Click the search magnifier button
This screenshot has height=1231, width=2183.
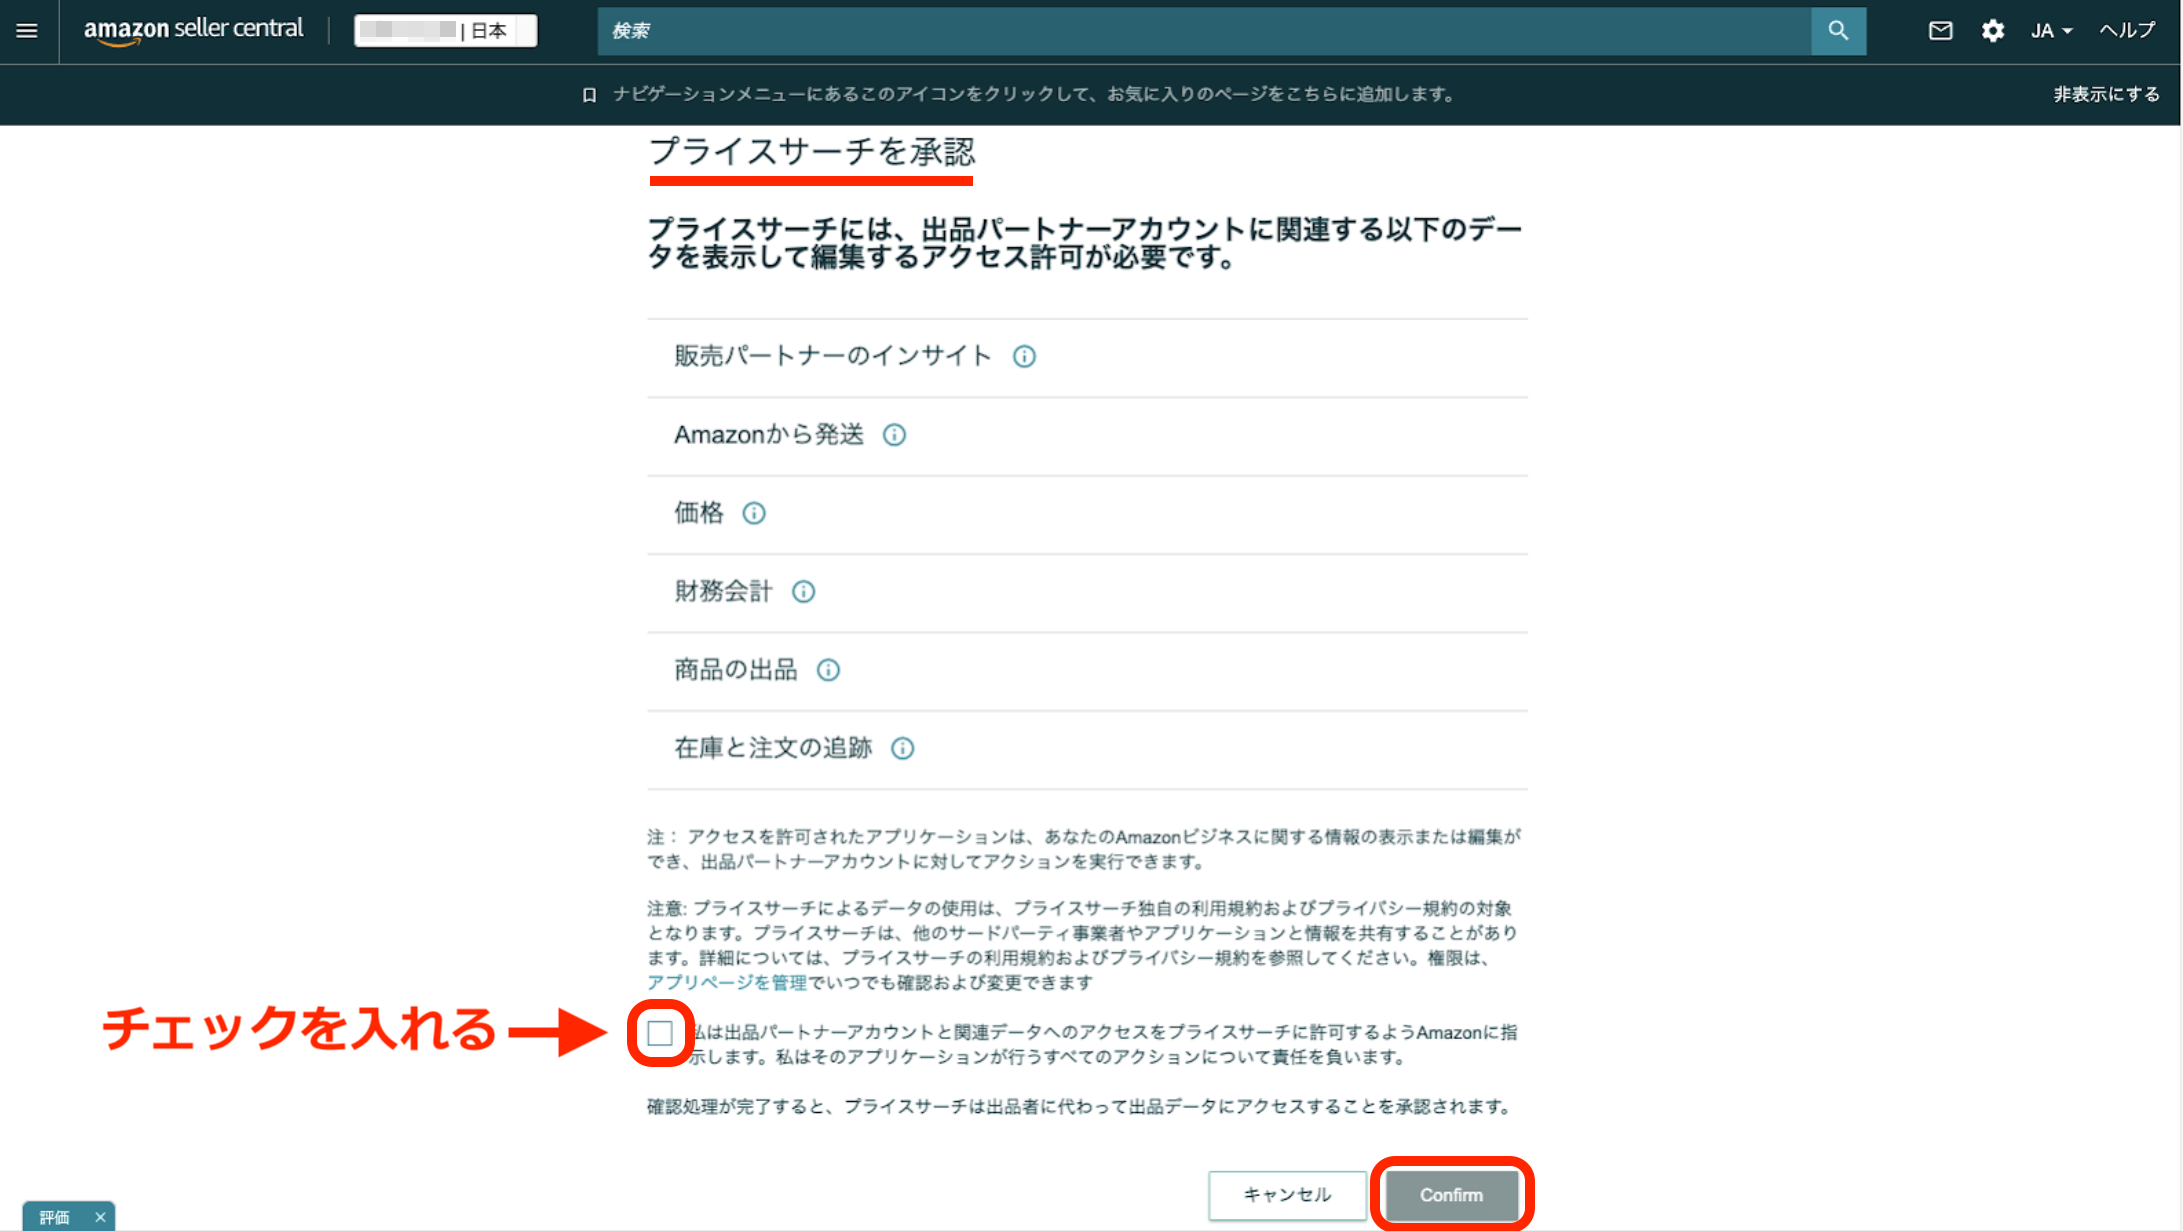pyautogui.click(x=1838, y=31)
